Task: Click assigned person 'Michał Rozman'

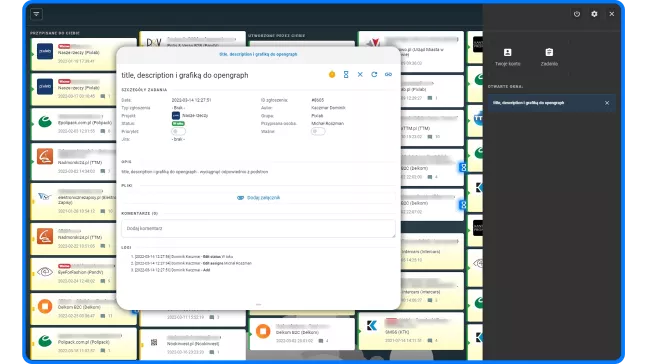Action: [327, 123]
